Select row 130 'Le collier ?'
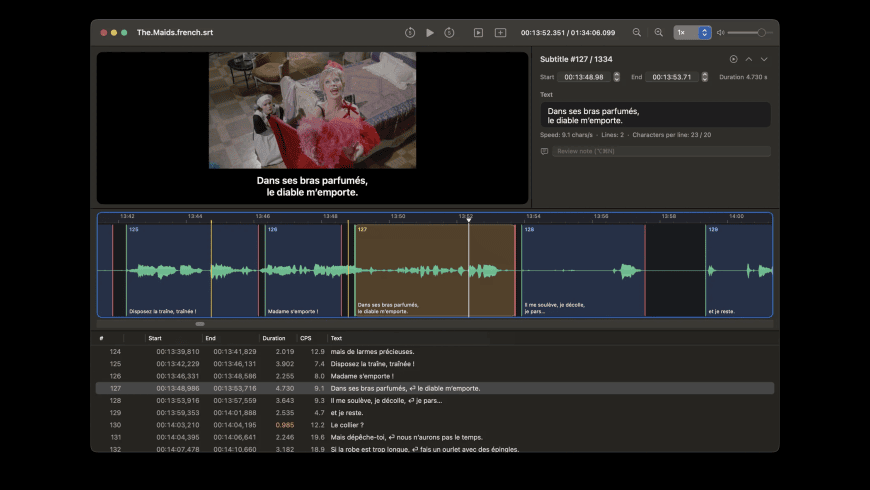870x490 pixels. click(x=435, y=425)
